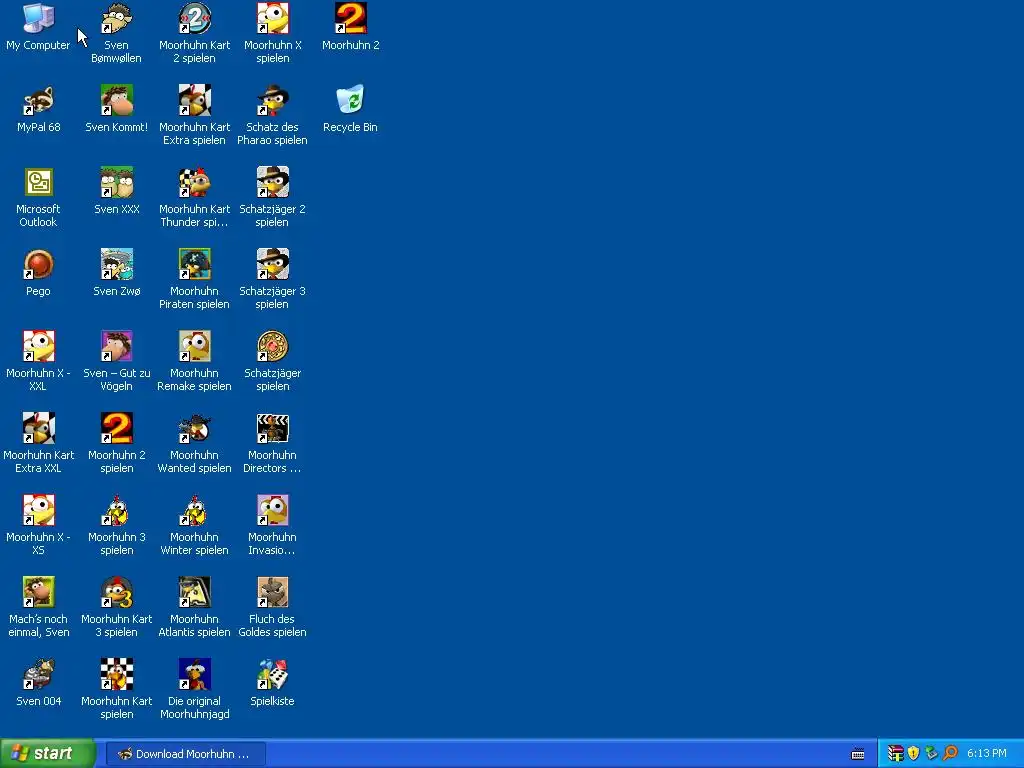Select Schatz des Pharao spielen icon

click(272, 100)
